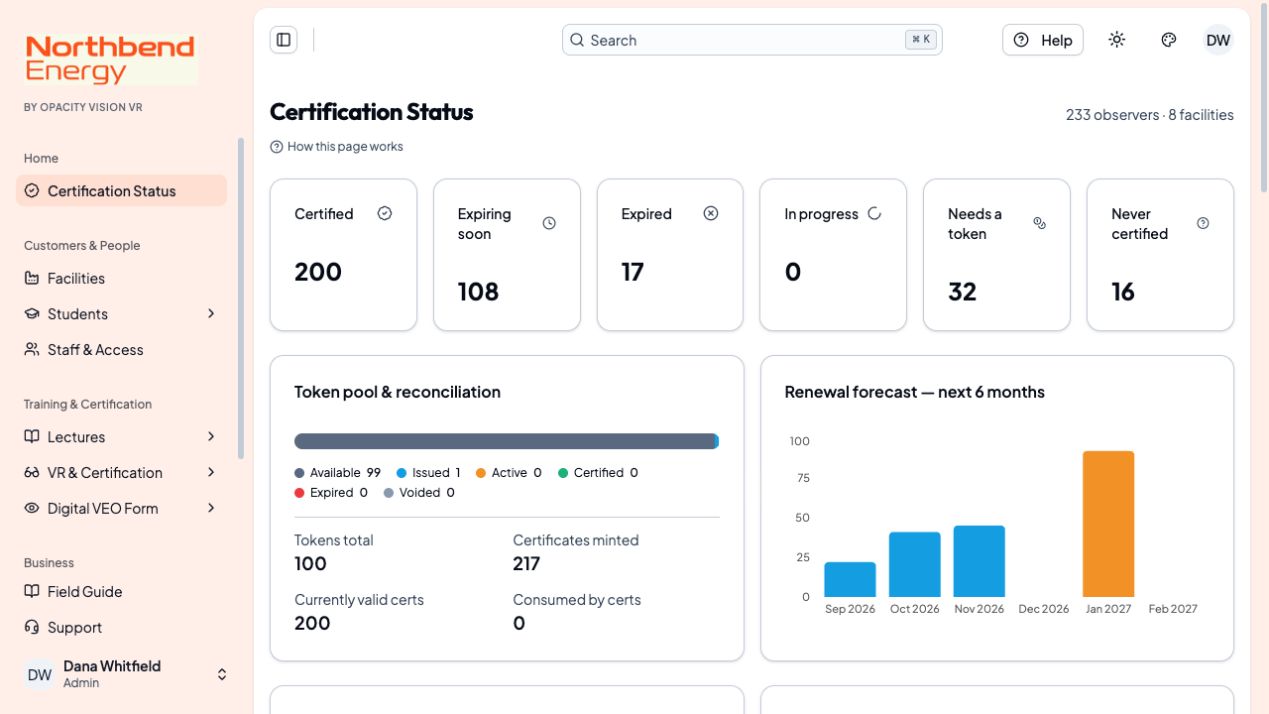Focus the Search field

pos(752,40)
